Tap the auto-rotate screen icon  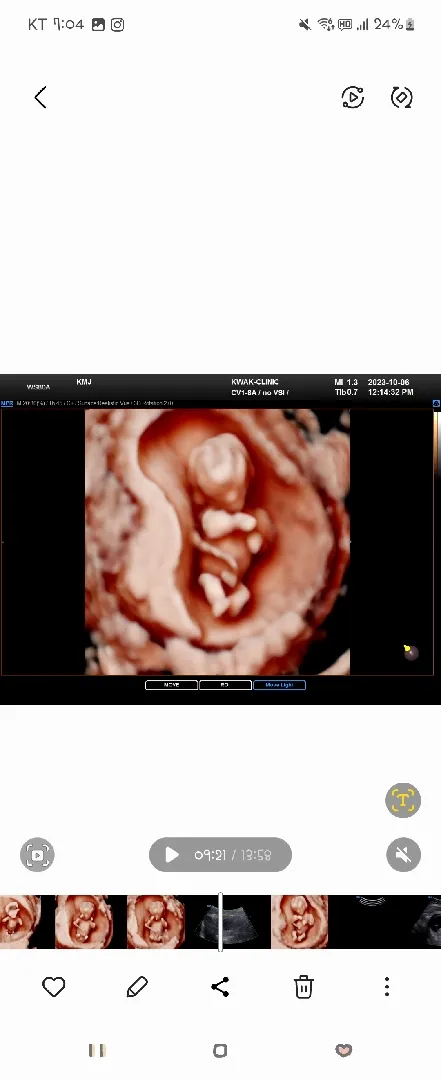tap(402, 97)
